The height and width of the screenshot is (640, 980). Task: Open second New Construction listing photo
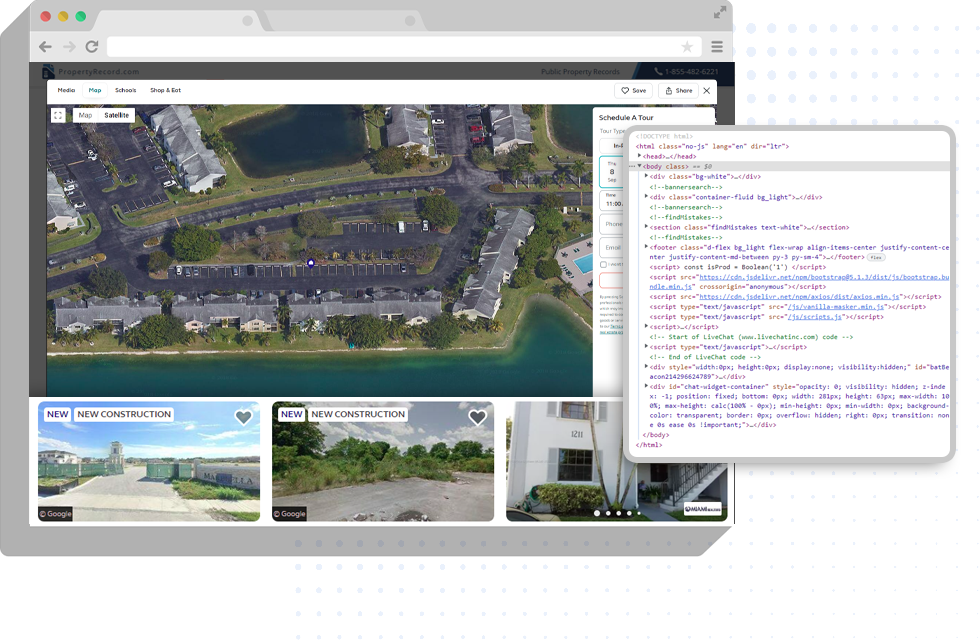[x=382, y=461]
